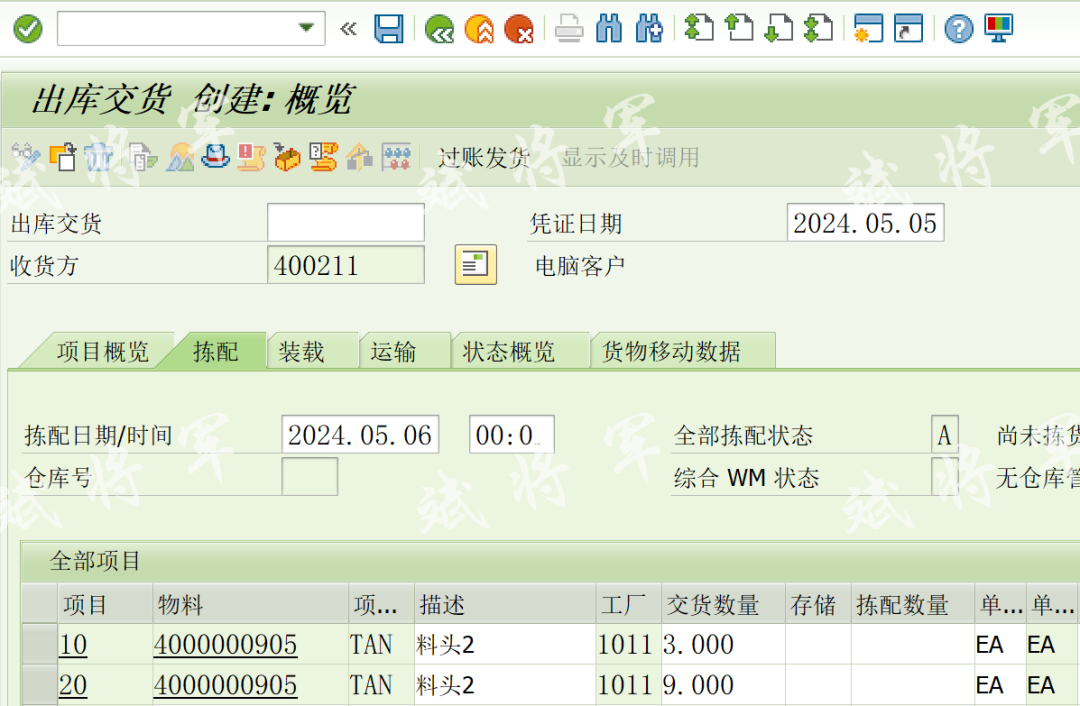Screen dimensions: 1080x706
Task: Click the Save diskette icon
Action: 388,29
